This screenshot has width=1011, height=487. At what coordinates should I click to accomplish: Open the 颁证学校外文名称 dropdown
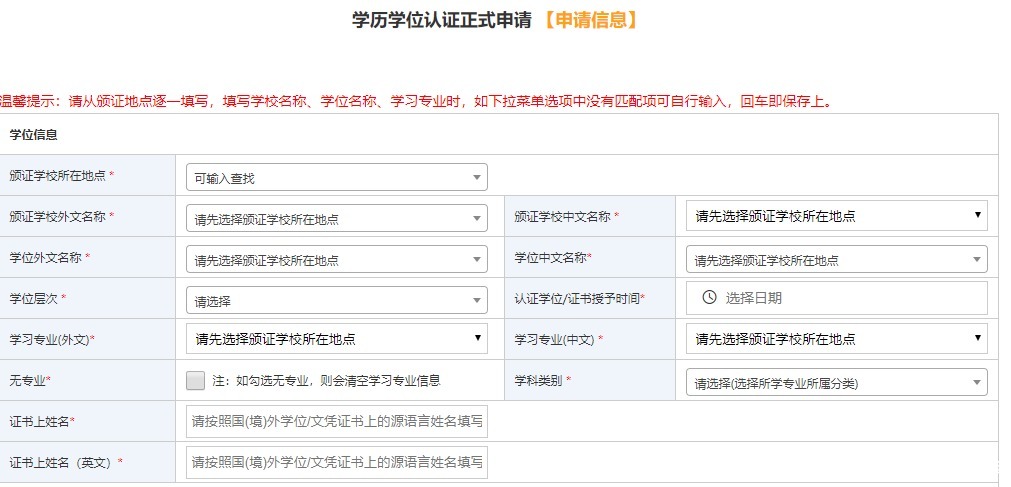(337, 219)
